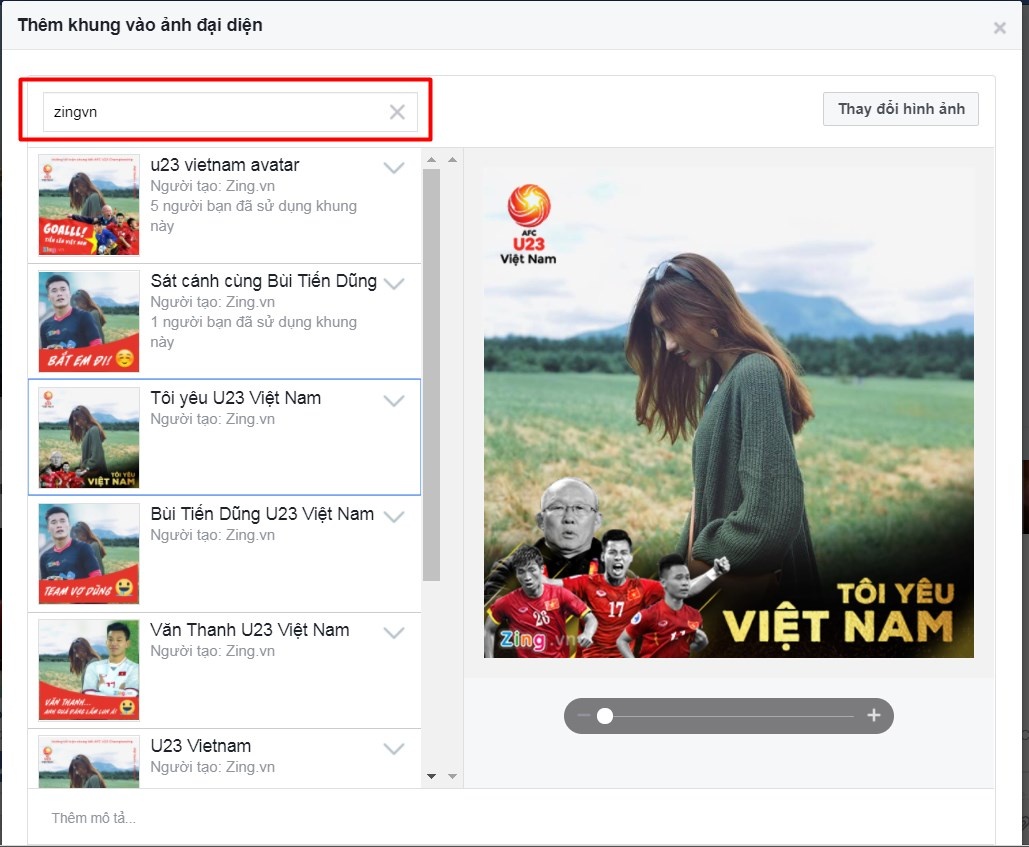
Task: Click the minus icon to zoom out preview
Action: [x=585, y=716]
